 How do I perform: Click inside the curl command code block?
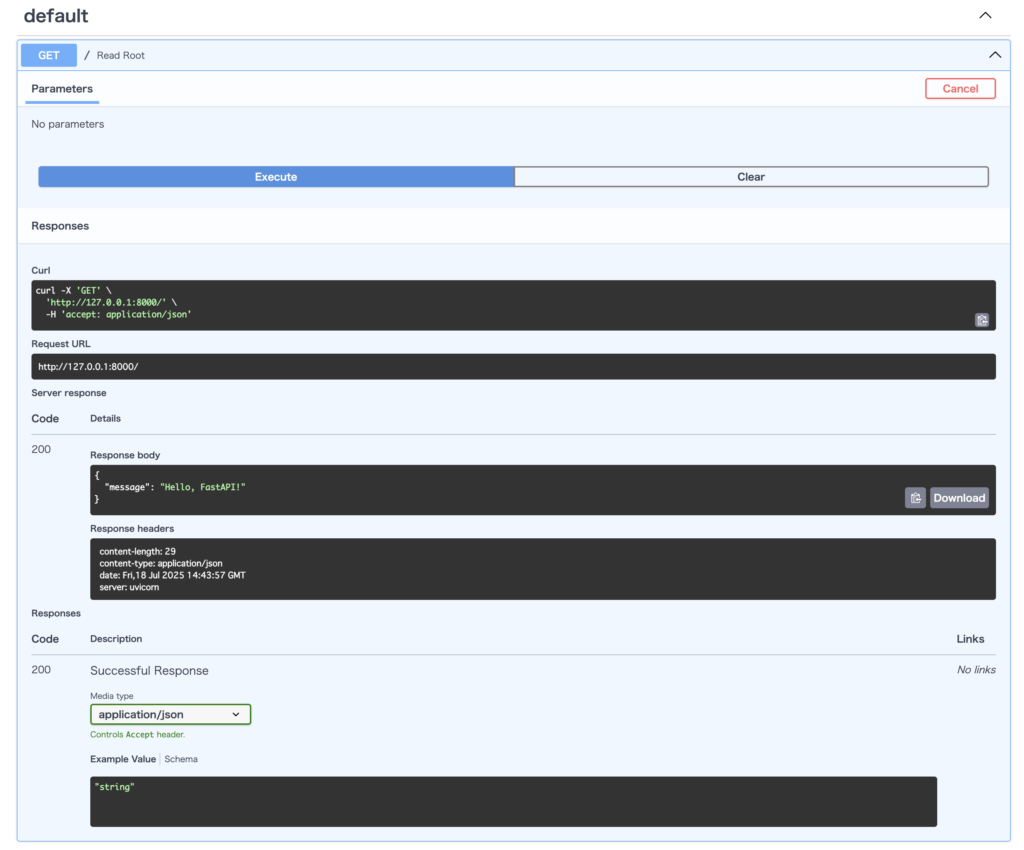coord(513,305)
